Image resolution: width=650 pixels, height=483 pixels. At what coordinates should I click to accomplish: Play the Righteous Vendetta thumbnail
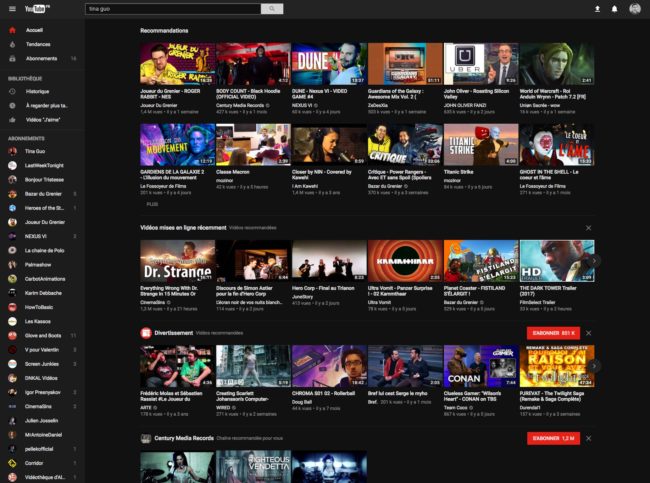253,467
